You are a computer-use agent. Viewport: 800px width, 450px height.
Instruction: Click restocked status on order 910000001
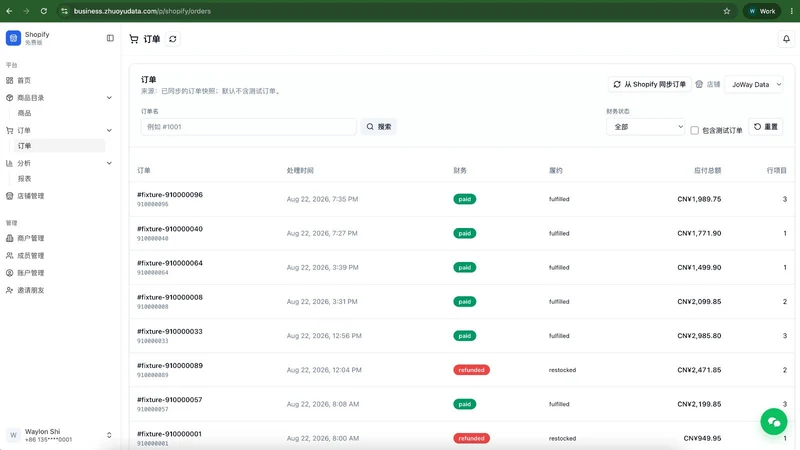(562, 438)
